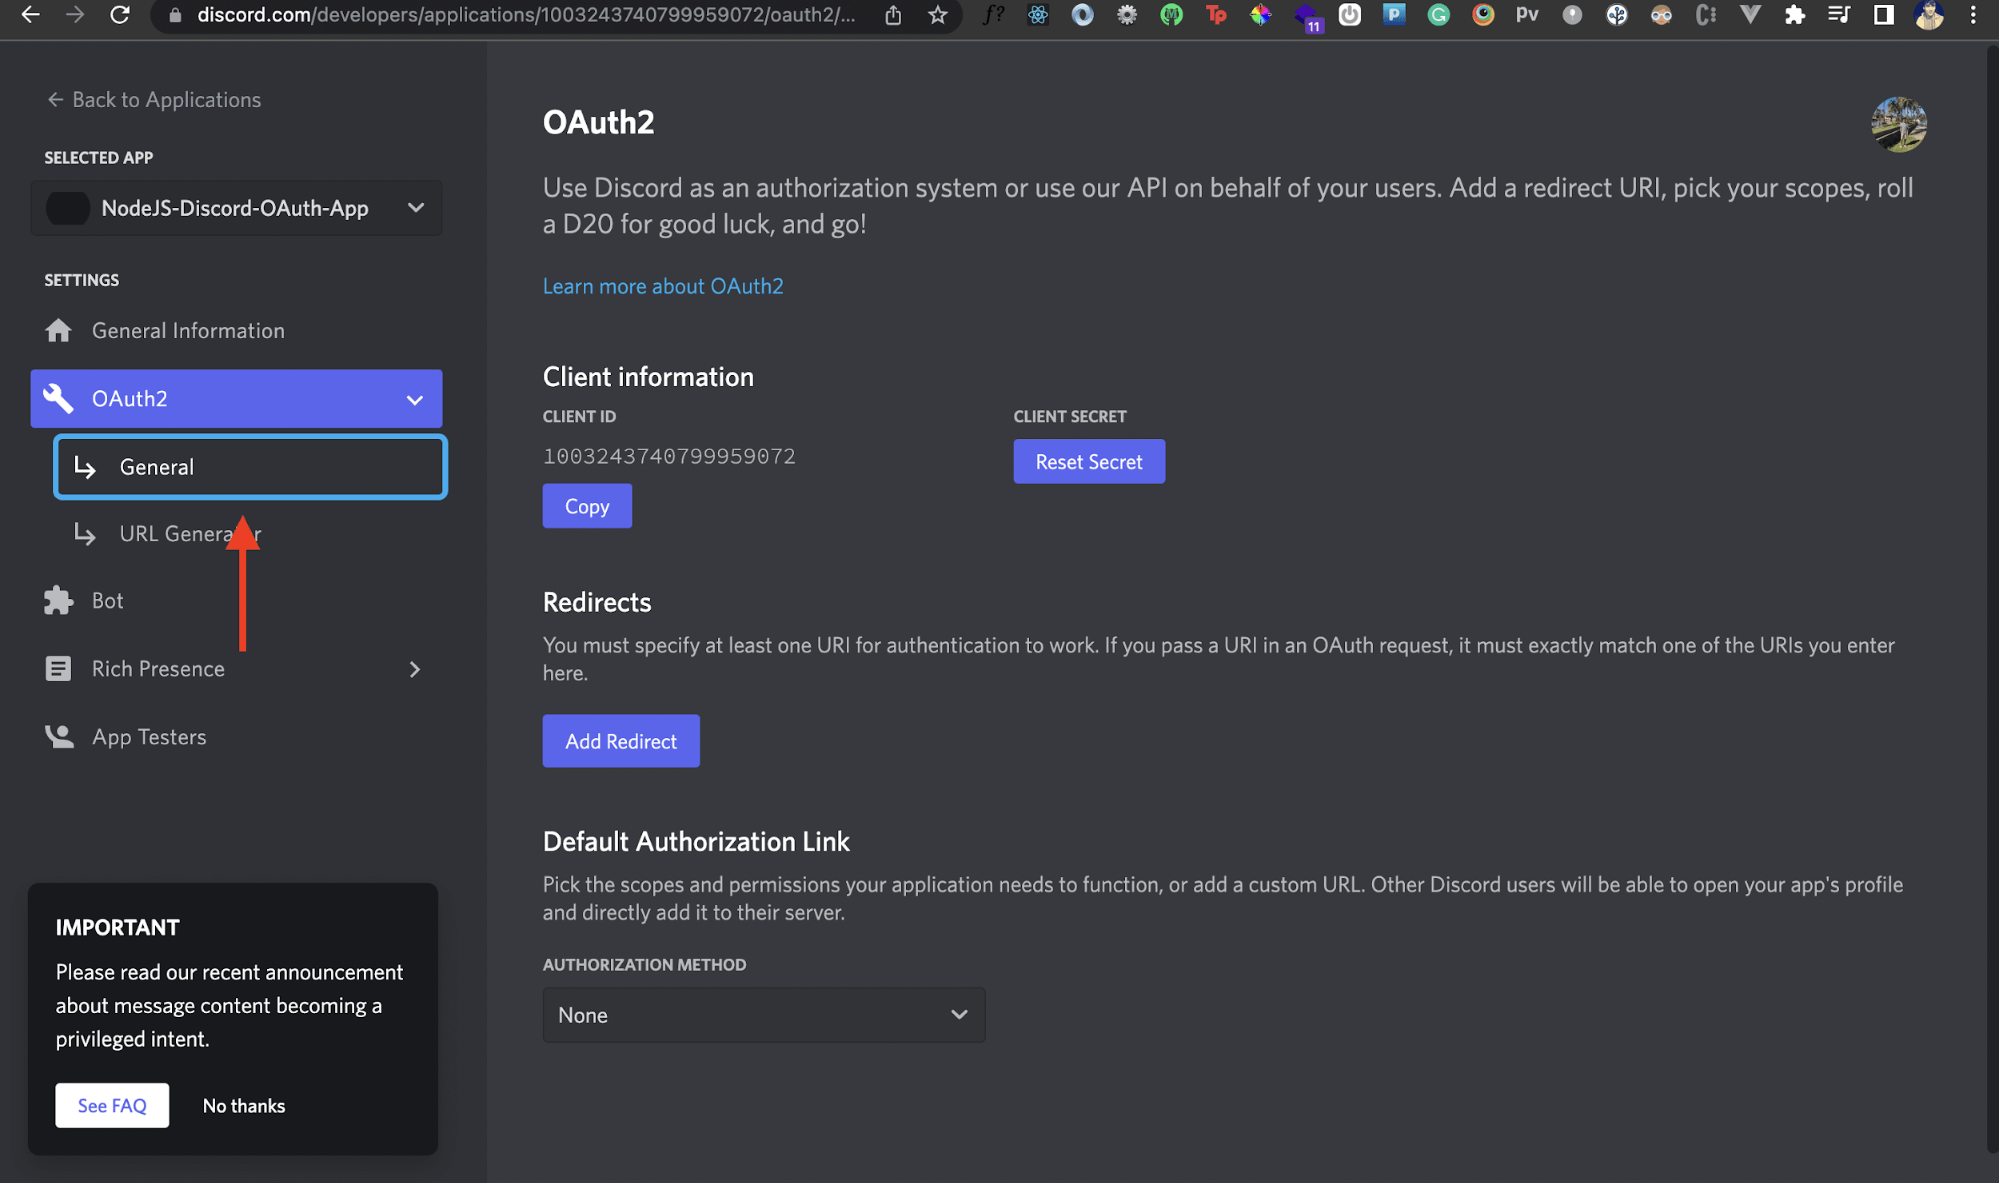Click the App Testers person icon
This screenshot has width=1999, height=1184.
[58, 734]
